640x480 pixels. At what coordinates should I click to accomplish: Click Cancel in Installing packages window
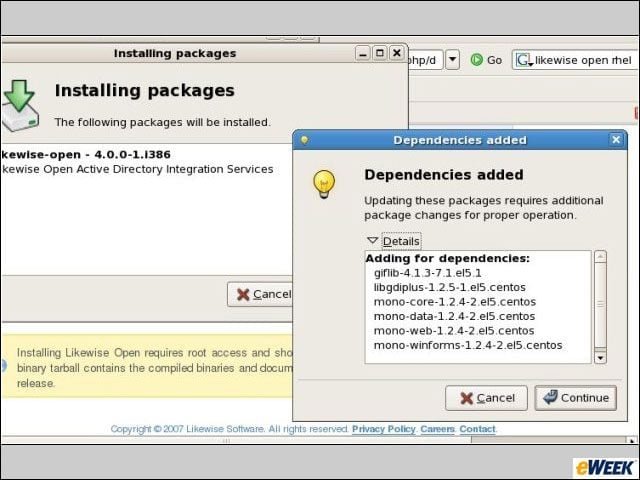[x=260, y=294]
